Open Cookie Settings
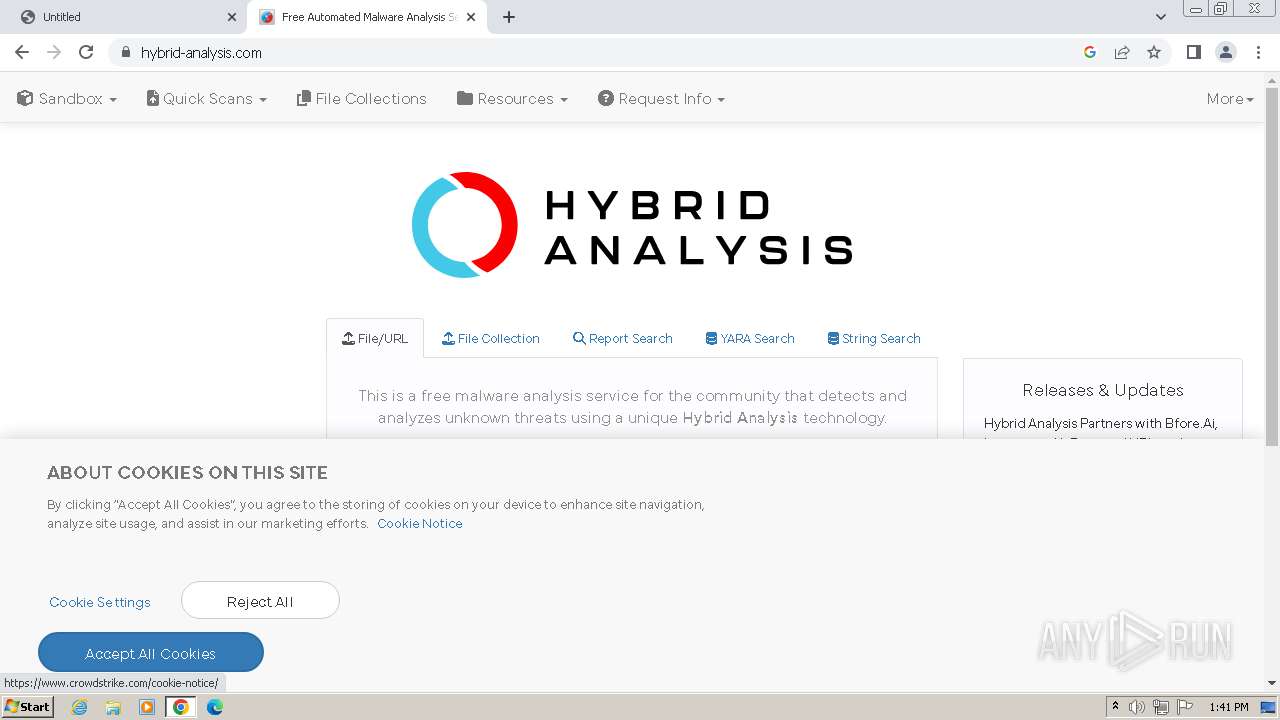Image resolution: width=1280 pixels, height=720 pixels. [x=100, y=602]
